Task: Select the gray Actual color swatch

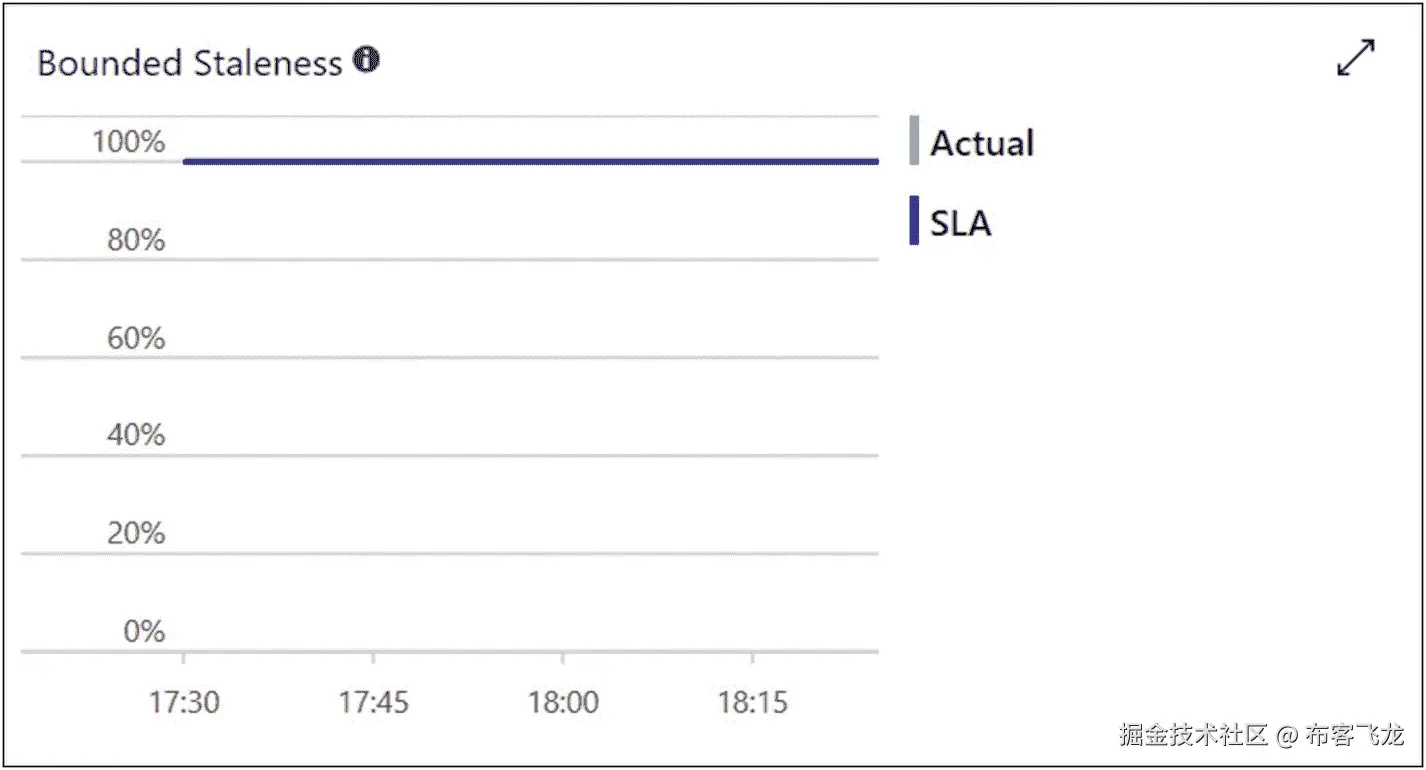Action: click(914, 140)
